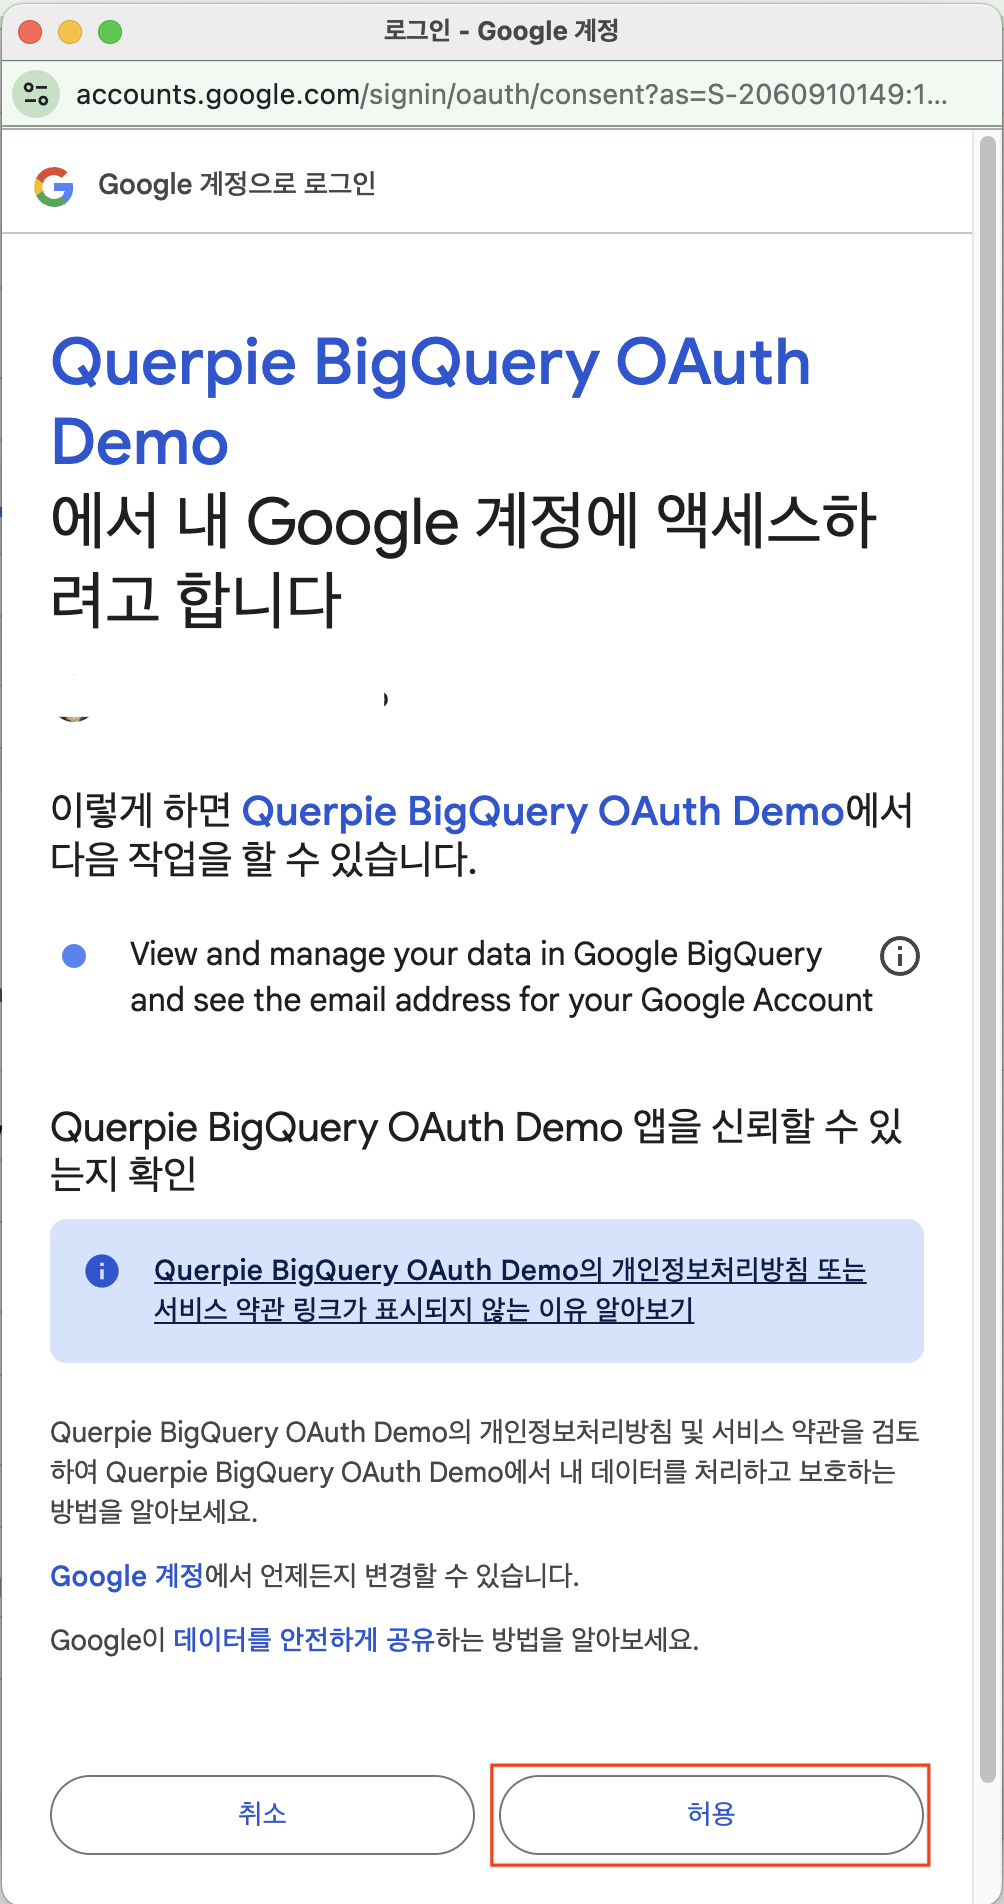
Task: Open the Google 계정 link
Action: [126, 1576]
